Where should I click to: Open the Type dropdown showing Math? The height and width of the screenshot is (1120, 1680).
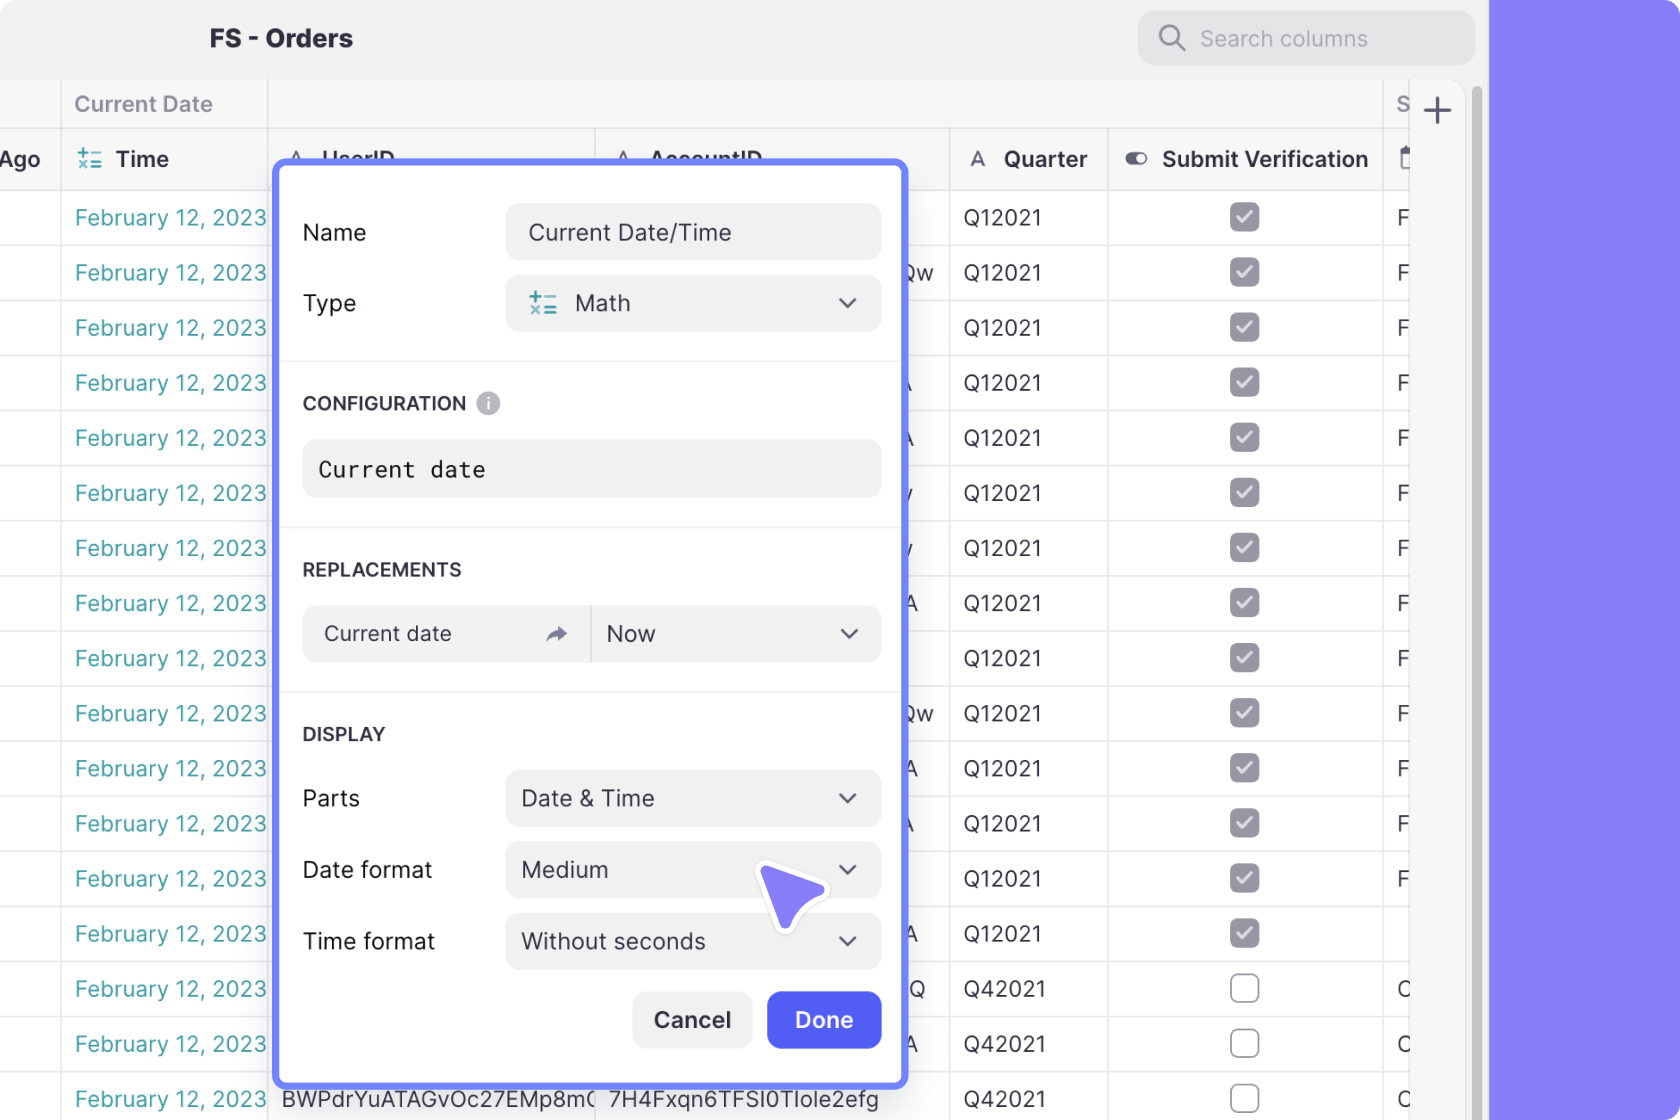click(x=693, y=303)
